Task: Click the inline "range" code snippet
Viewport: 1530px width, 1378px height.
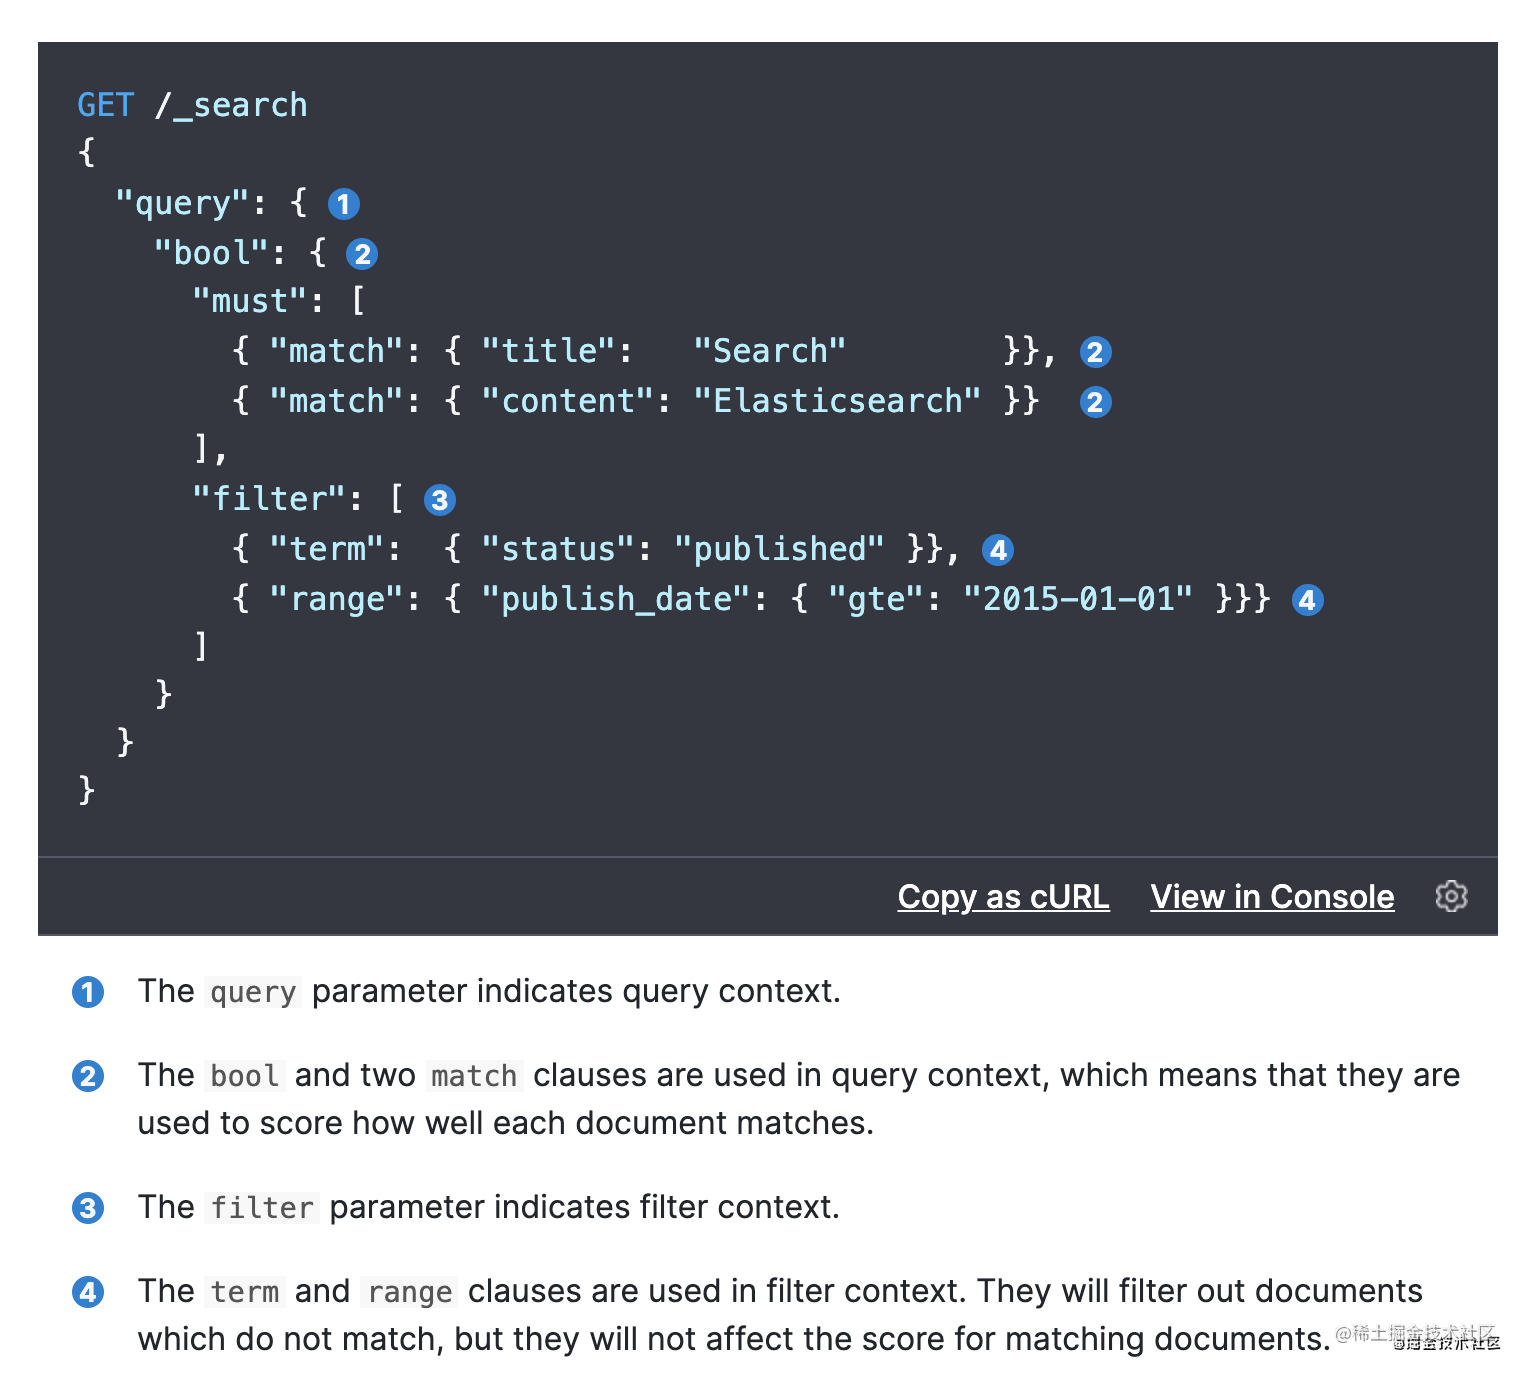Action: tap(409, 1292)
